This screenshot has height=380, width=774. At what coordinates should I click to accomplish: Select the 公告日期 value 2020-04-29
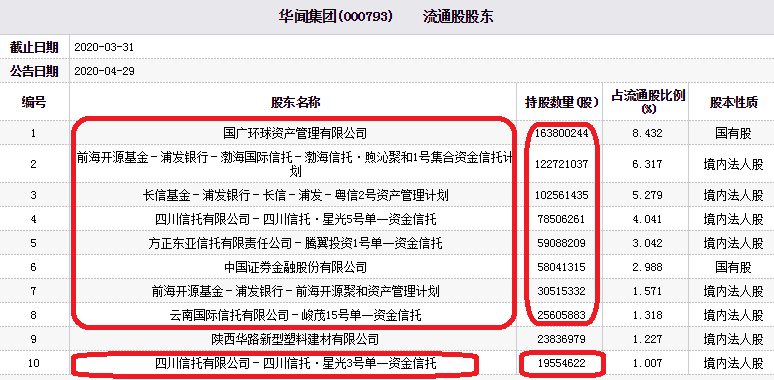(104, 72)
